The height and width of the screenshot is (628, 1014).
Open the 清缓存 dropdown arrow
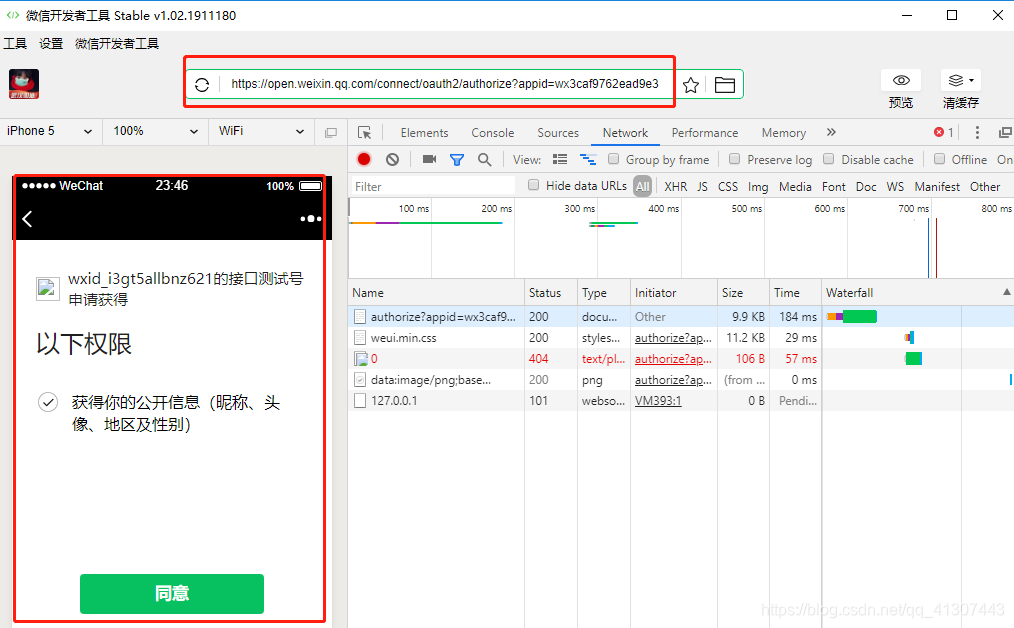pyautogui.click(x=971, y=80)
